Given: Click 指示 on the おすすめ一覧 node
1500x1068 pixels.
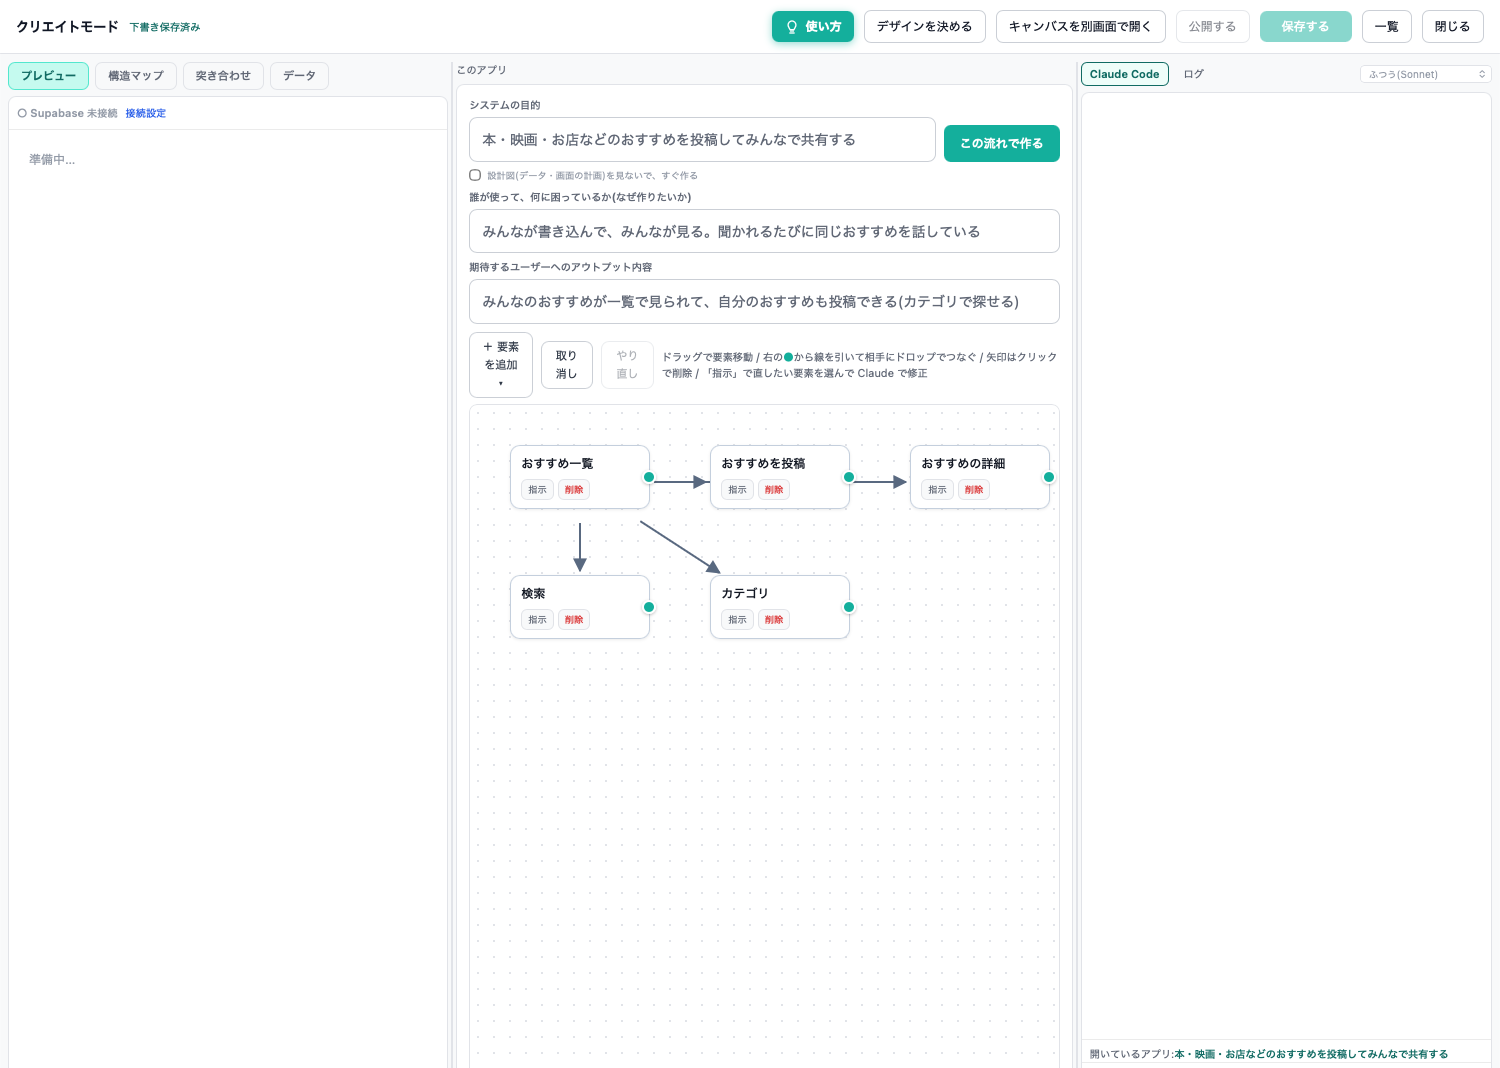Looking at the screenshot, I should [538, 490].
